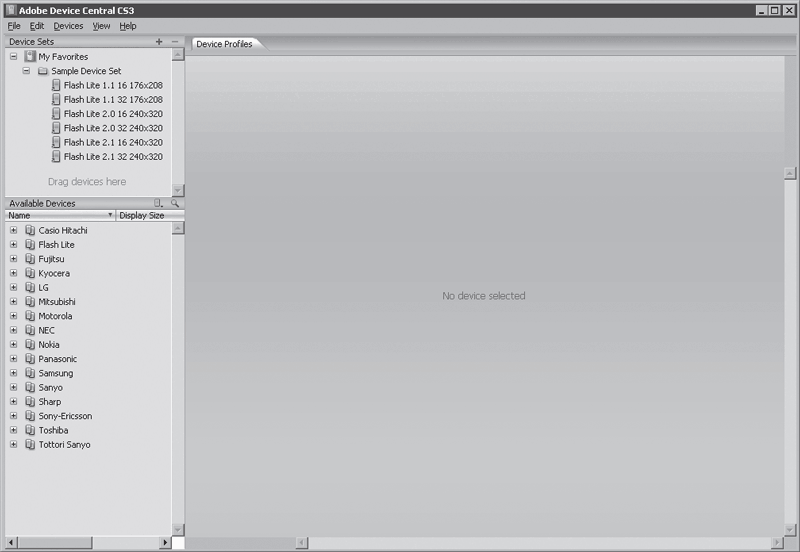Click the search magnifier icon in Available Devices

tap(175, 203)
